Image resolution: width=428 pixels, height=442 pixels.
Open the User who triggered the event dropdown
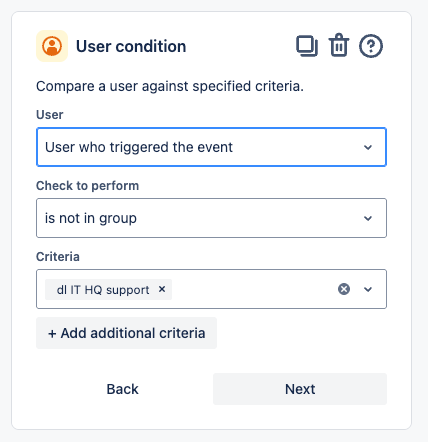(211, 147)
